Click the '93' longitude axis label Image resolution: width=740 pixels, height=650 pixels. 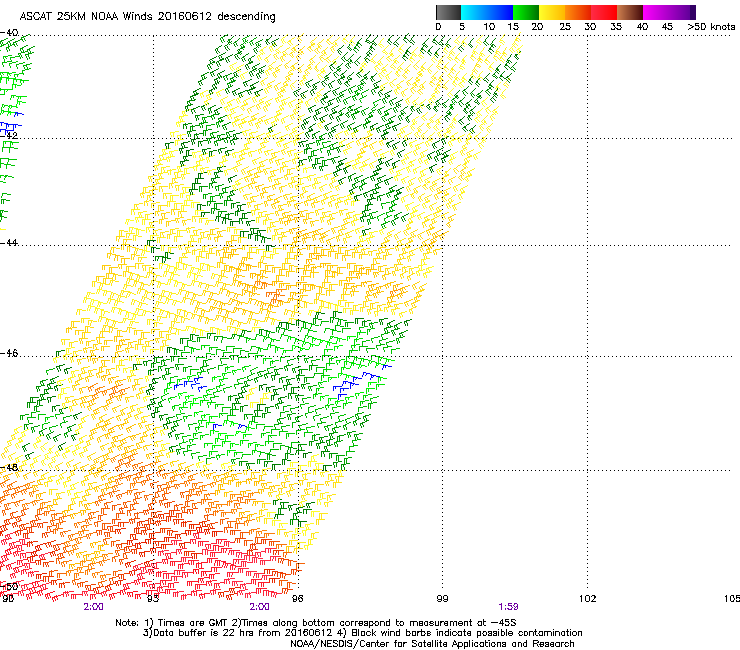pyautogui.click(x=153, y=599)
